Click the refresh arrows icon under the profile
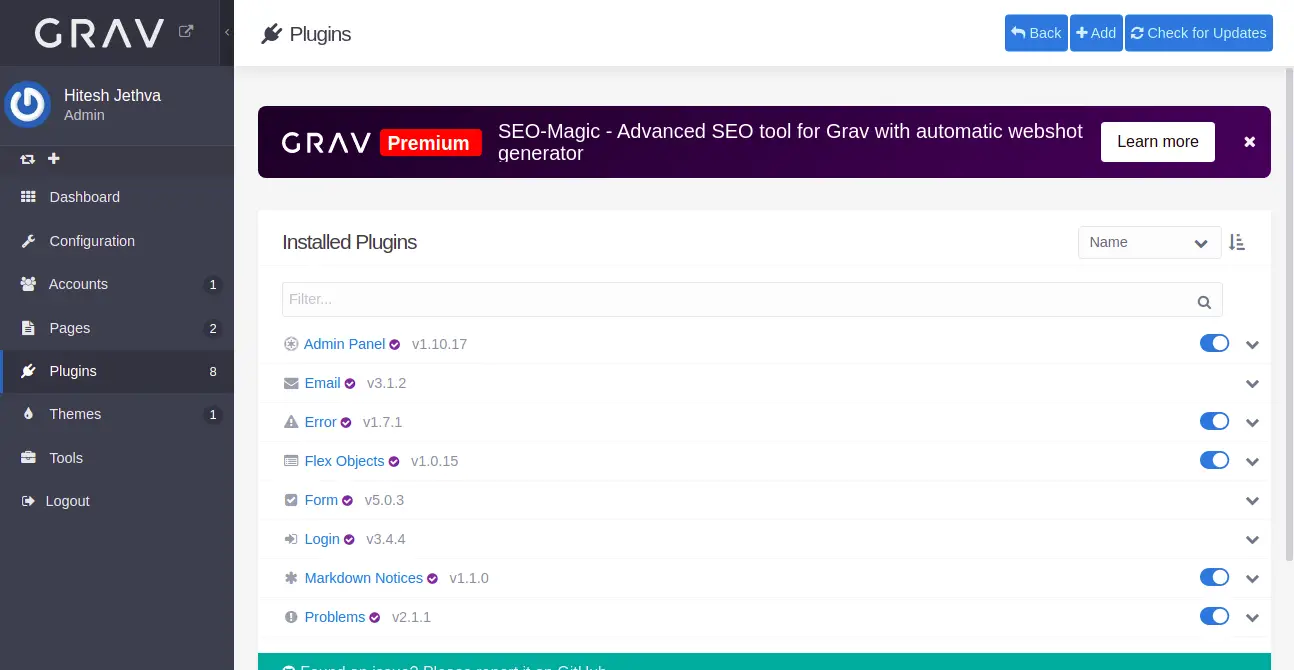The width and height of the screenshot is (1294, 670). click(28, 159)
